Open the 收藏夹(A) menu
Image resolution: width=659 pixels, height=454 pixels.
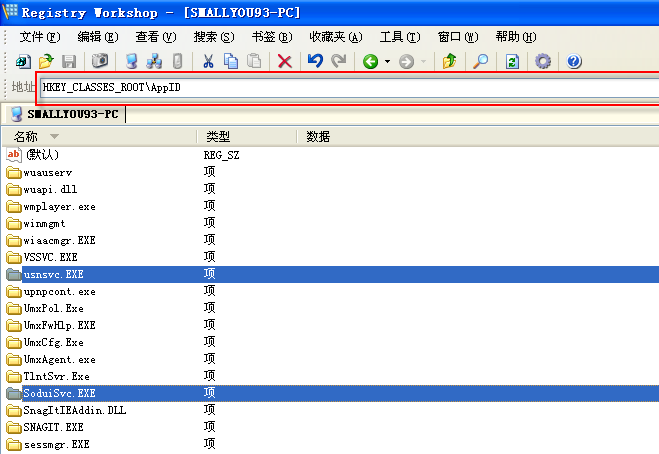click(336, 37)
